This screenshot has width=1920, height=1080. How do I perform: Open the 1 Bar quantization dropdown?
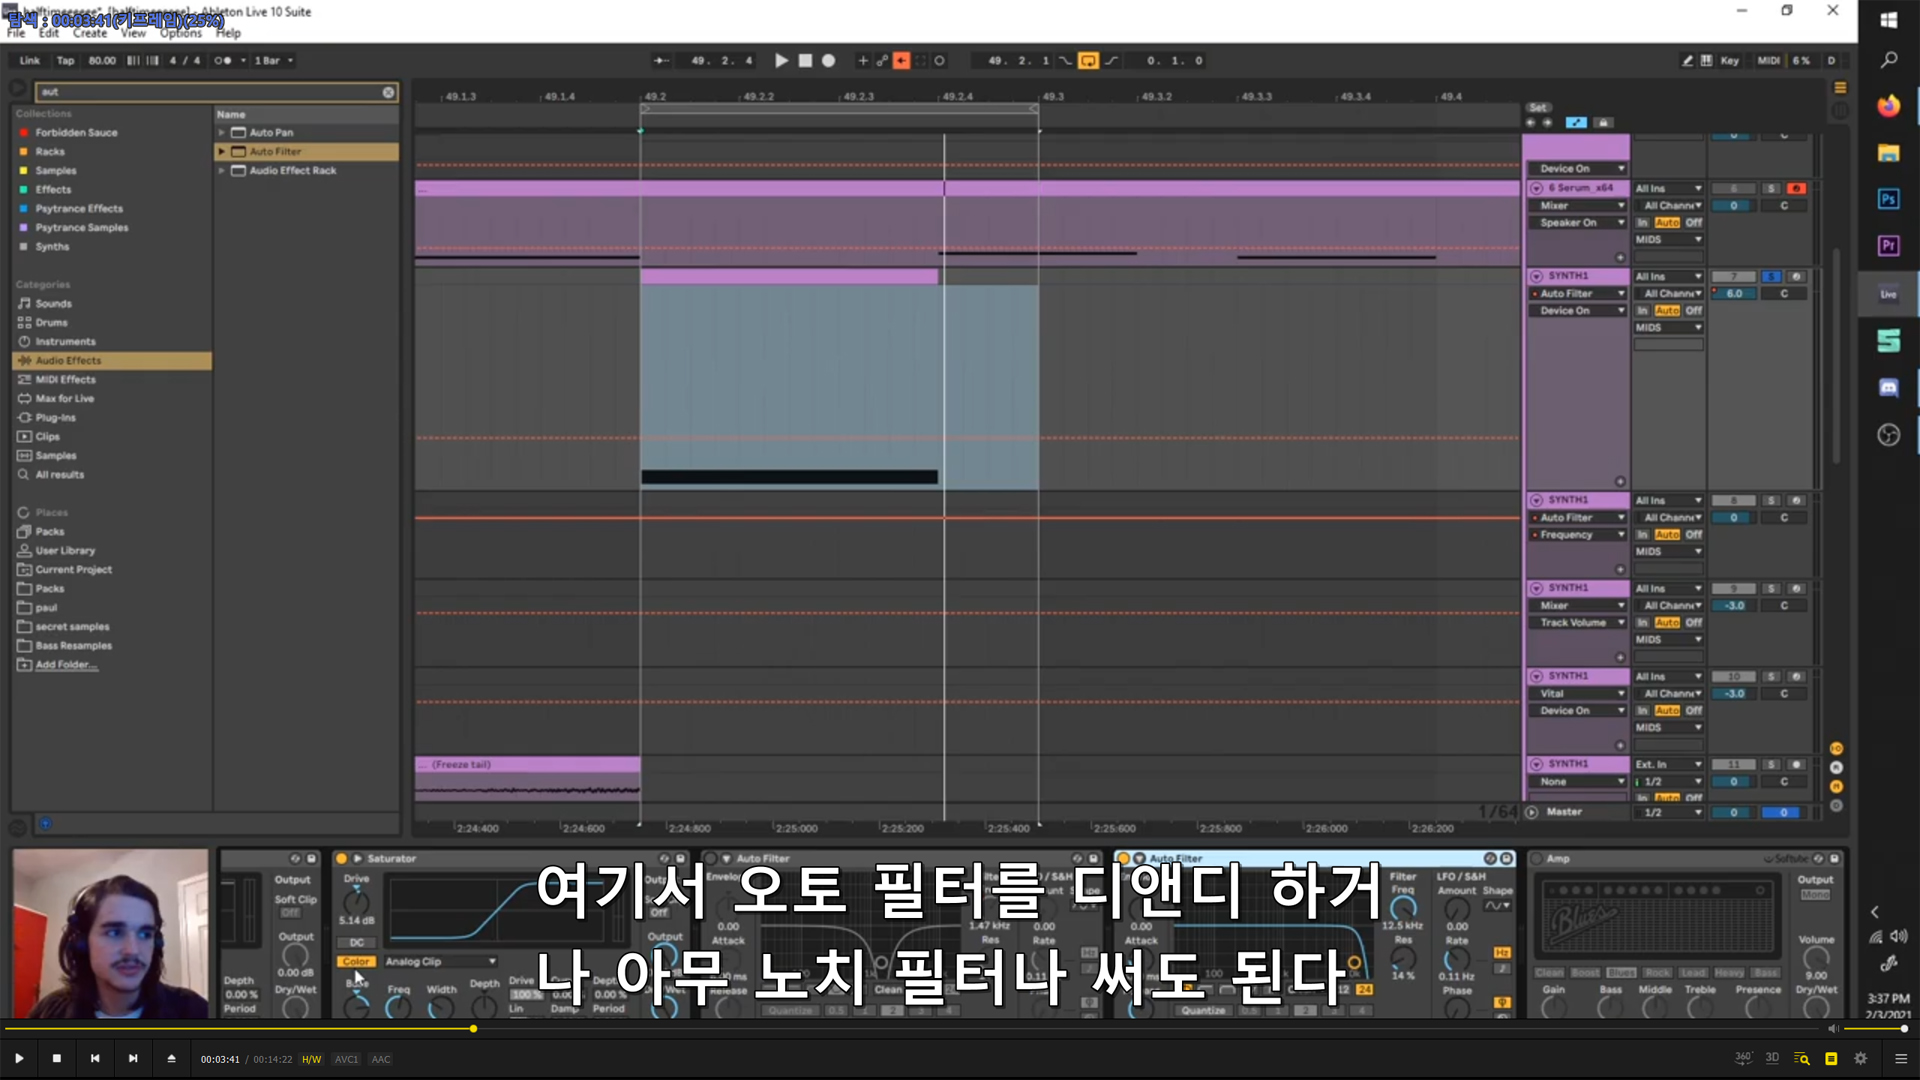coord(274,61)
